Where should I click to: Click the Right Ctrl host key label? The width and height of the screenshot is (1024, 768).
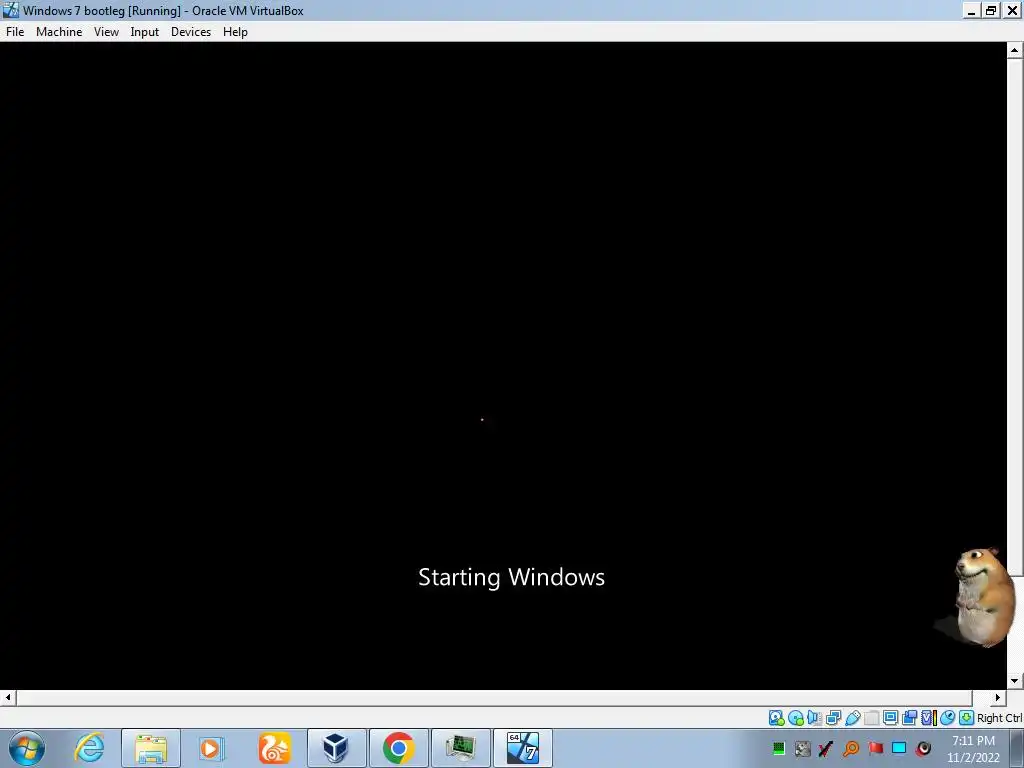[x=1000, y=718]
